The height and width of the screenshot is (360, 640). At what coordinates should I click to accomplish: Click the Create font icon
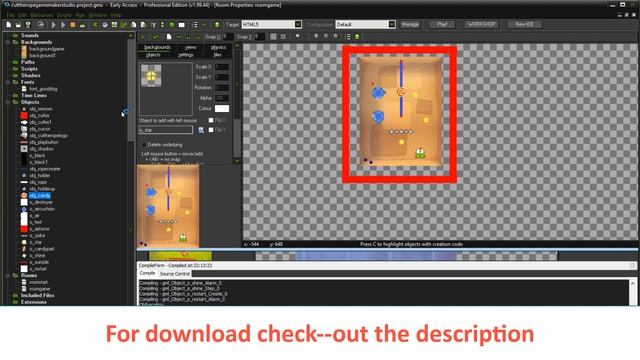point(153,24)
